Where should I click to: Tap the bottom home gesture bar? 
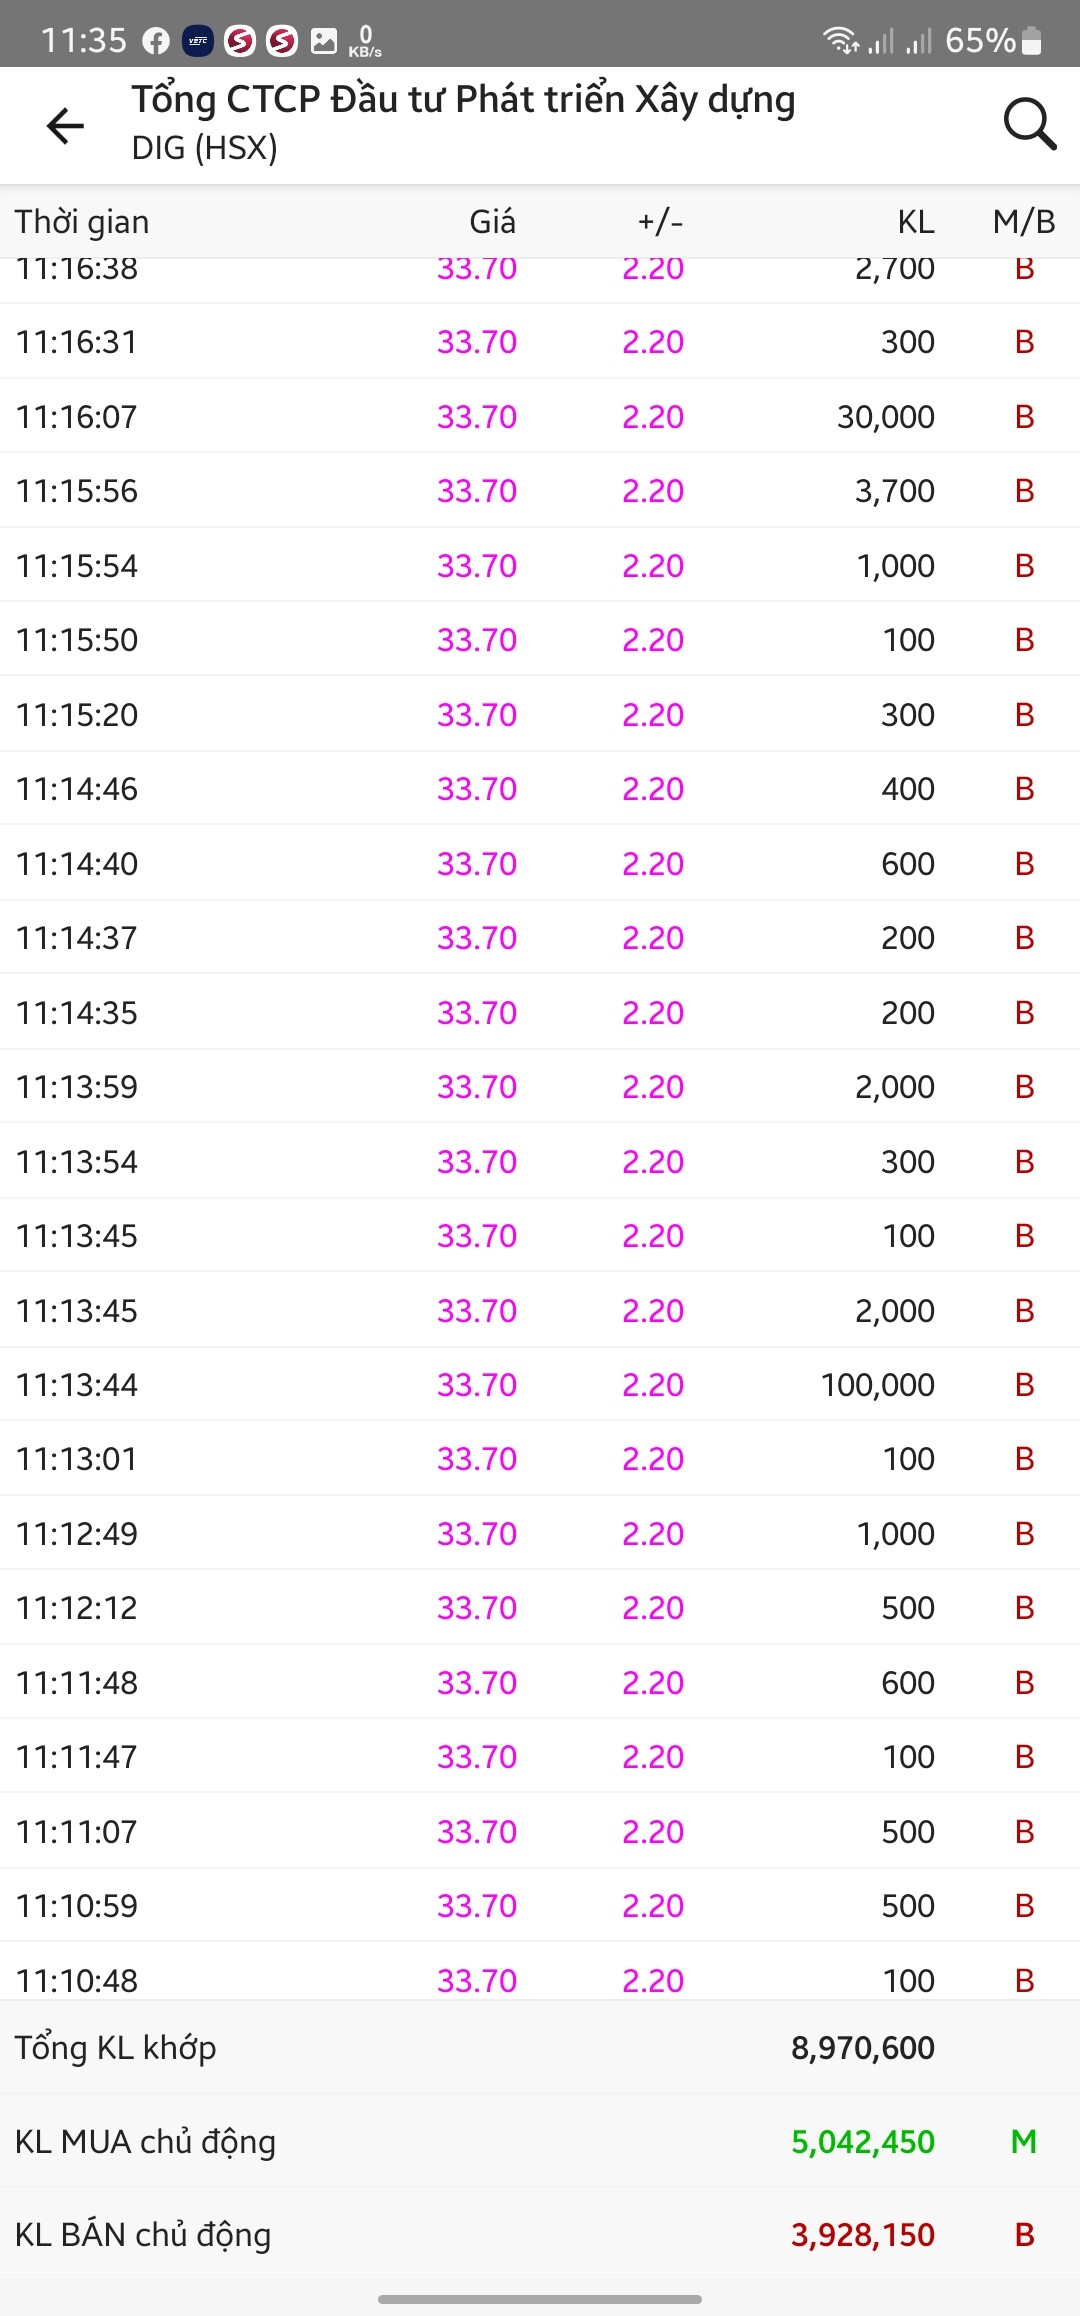point(540,2299)
